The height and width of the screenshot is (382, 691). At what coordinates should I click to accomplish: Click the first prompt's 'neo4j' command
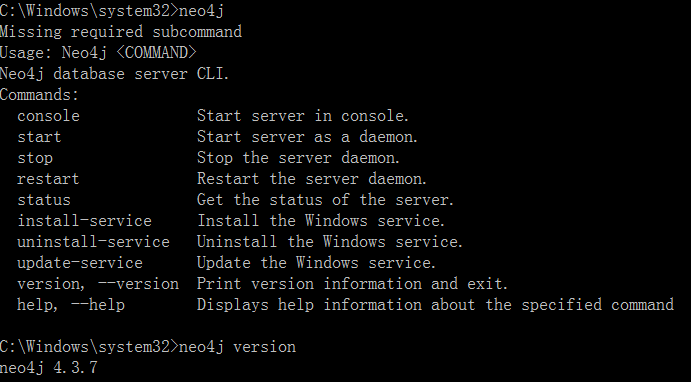click(x=201, y=11)
